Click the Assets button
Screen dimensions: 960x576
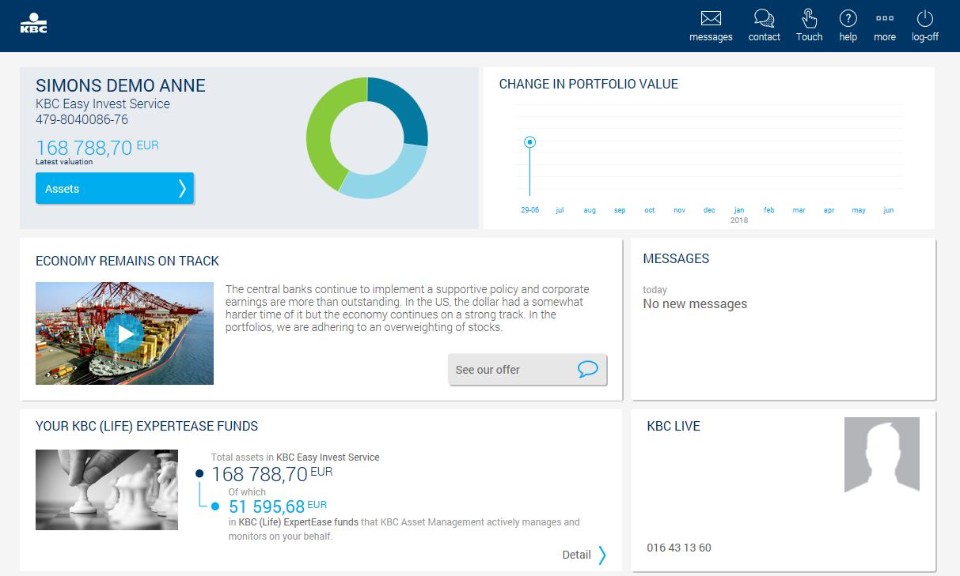(114, 189)
